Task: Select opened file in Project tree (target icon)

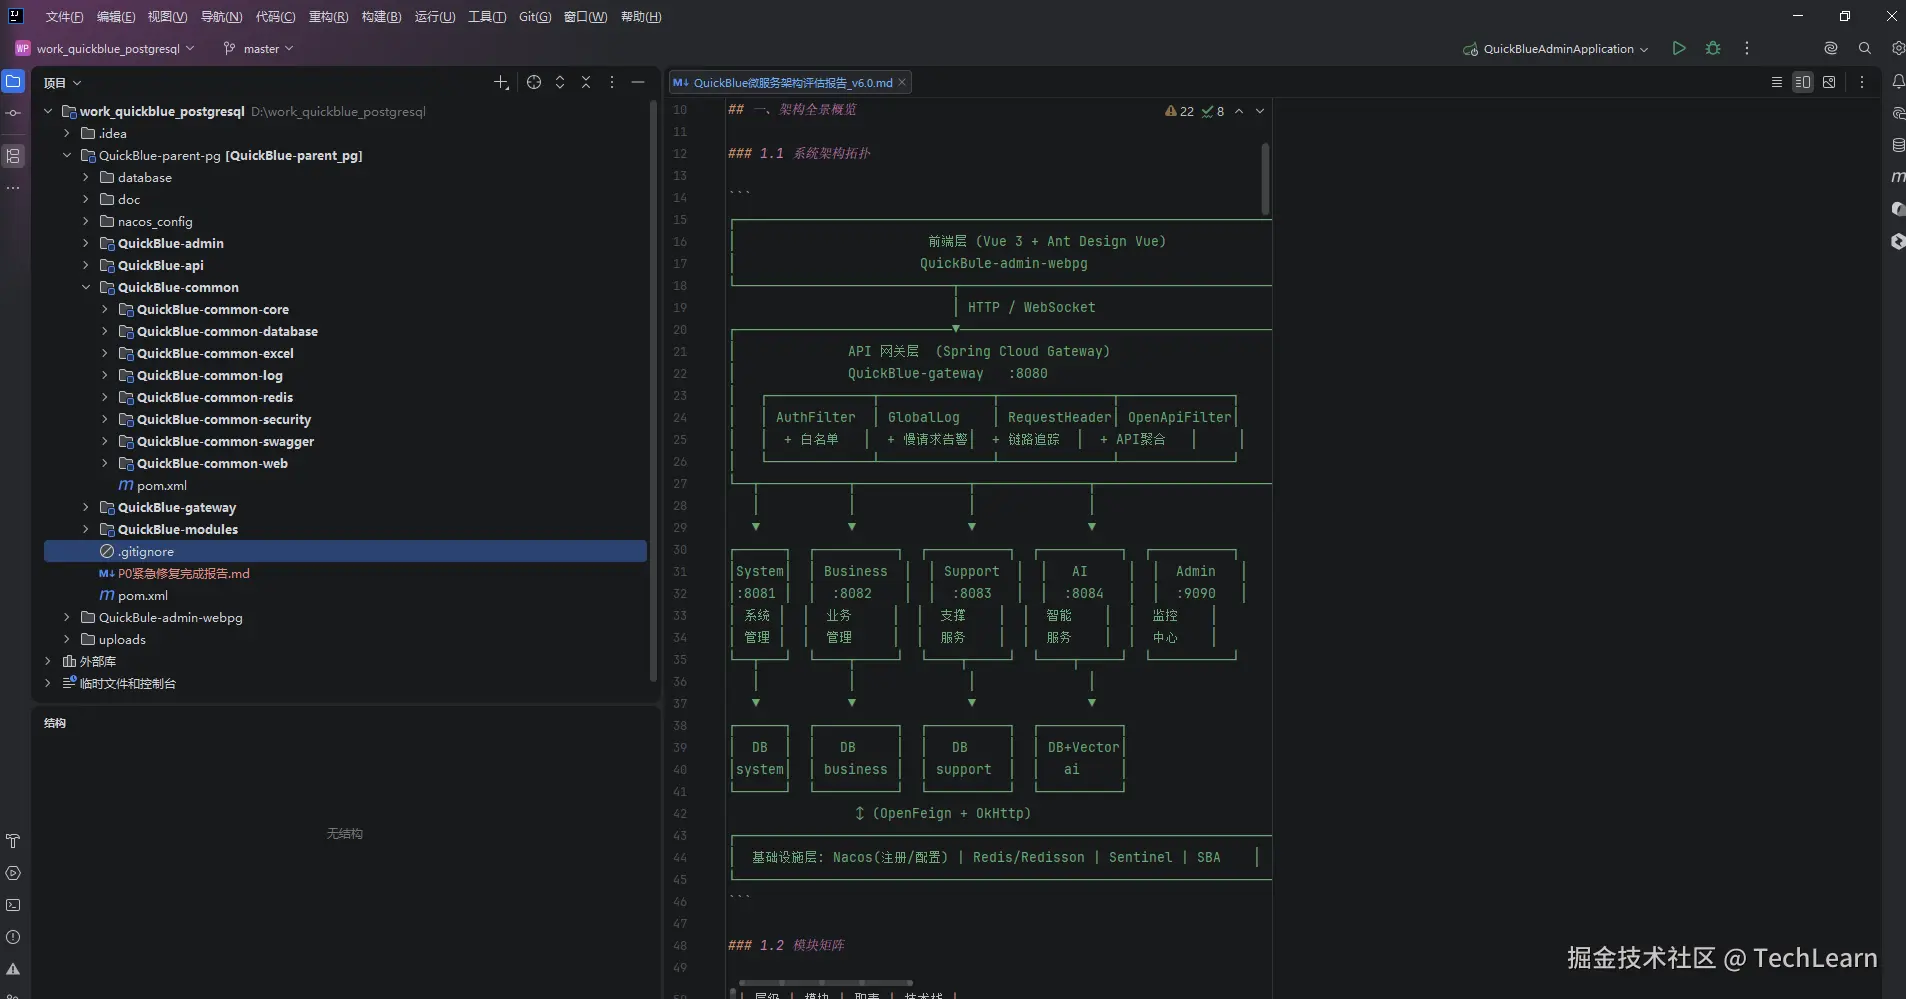Action: (x=534, y=82)
